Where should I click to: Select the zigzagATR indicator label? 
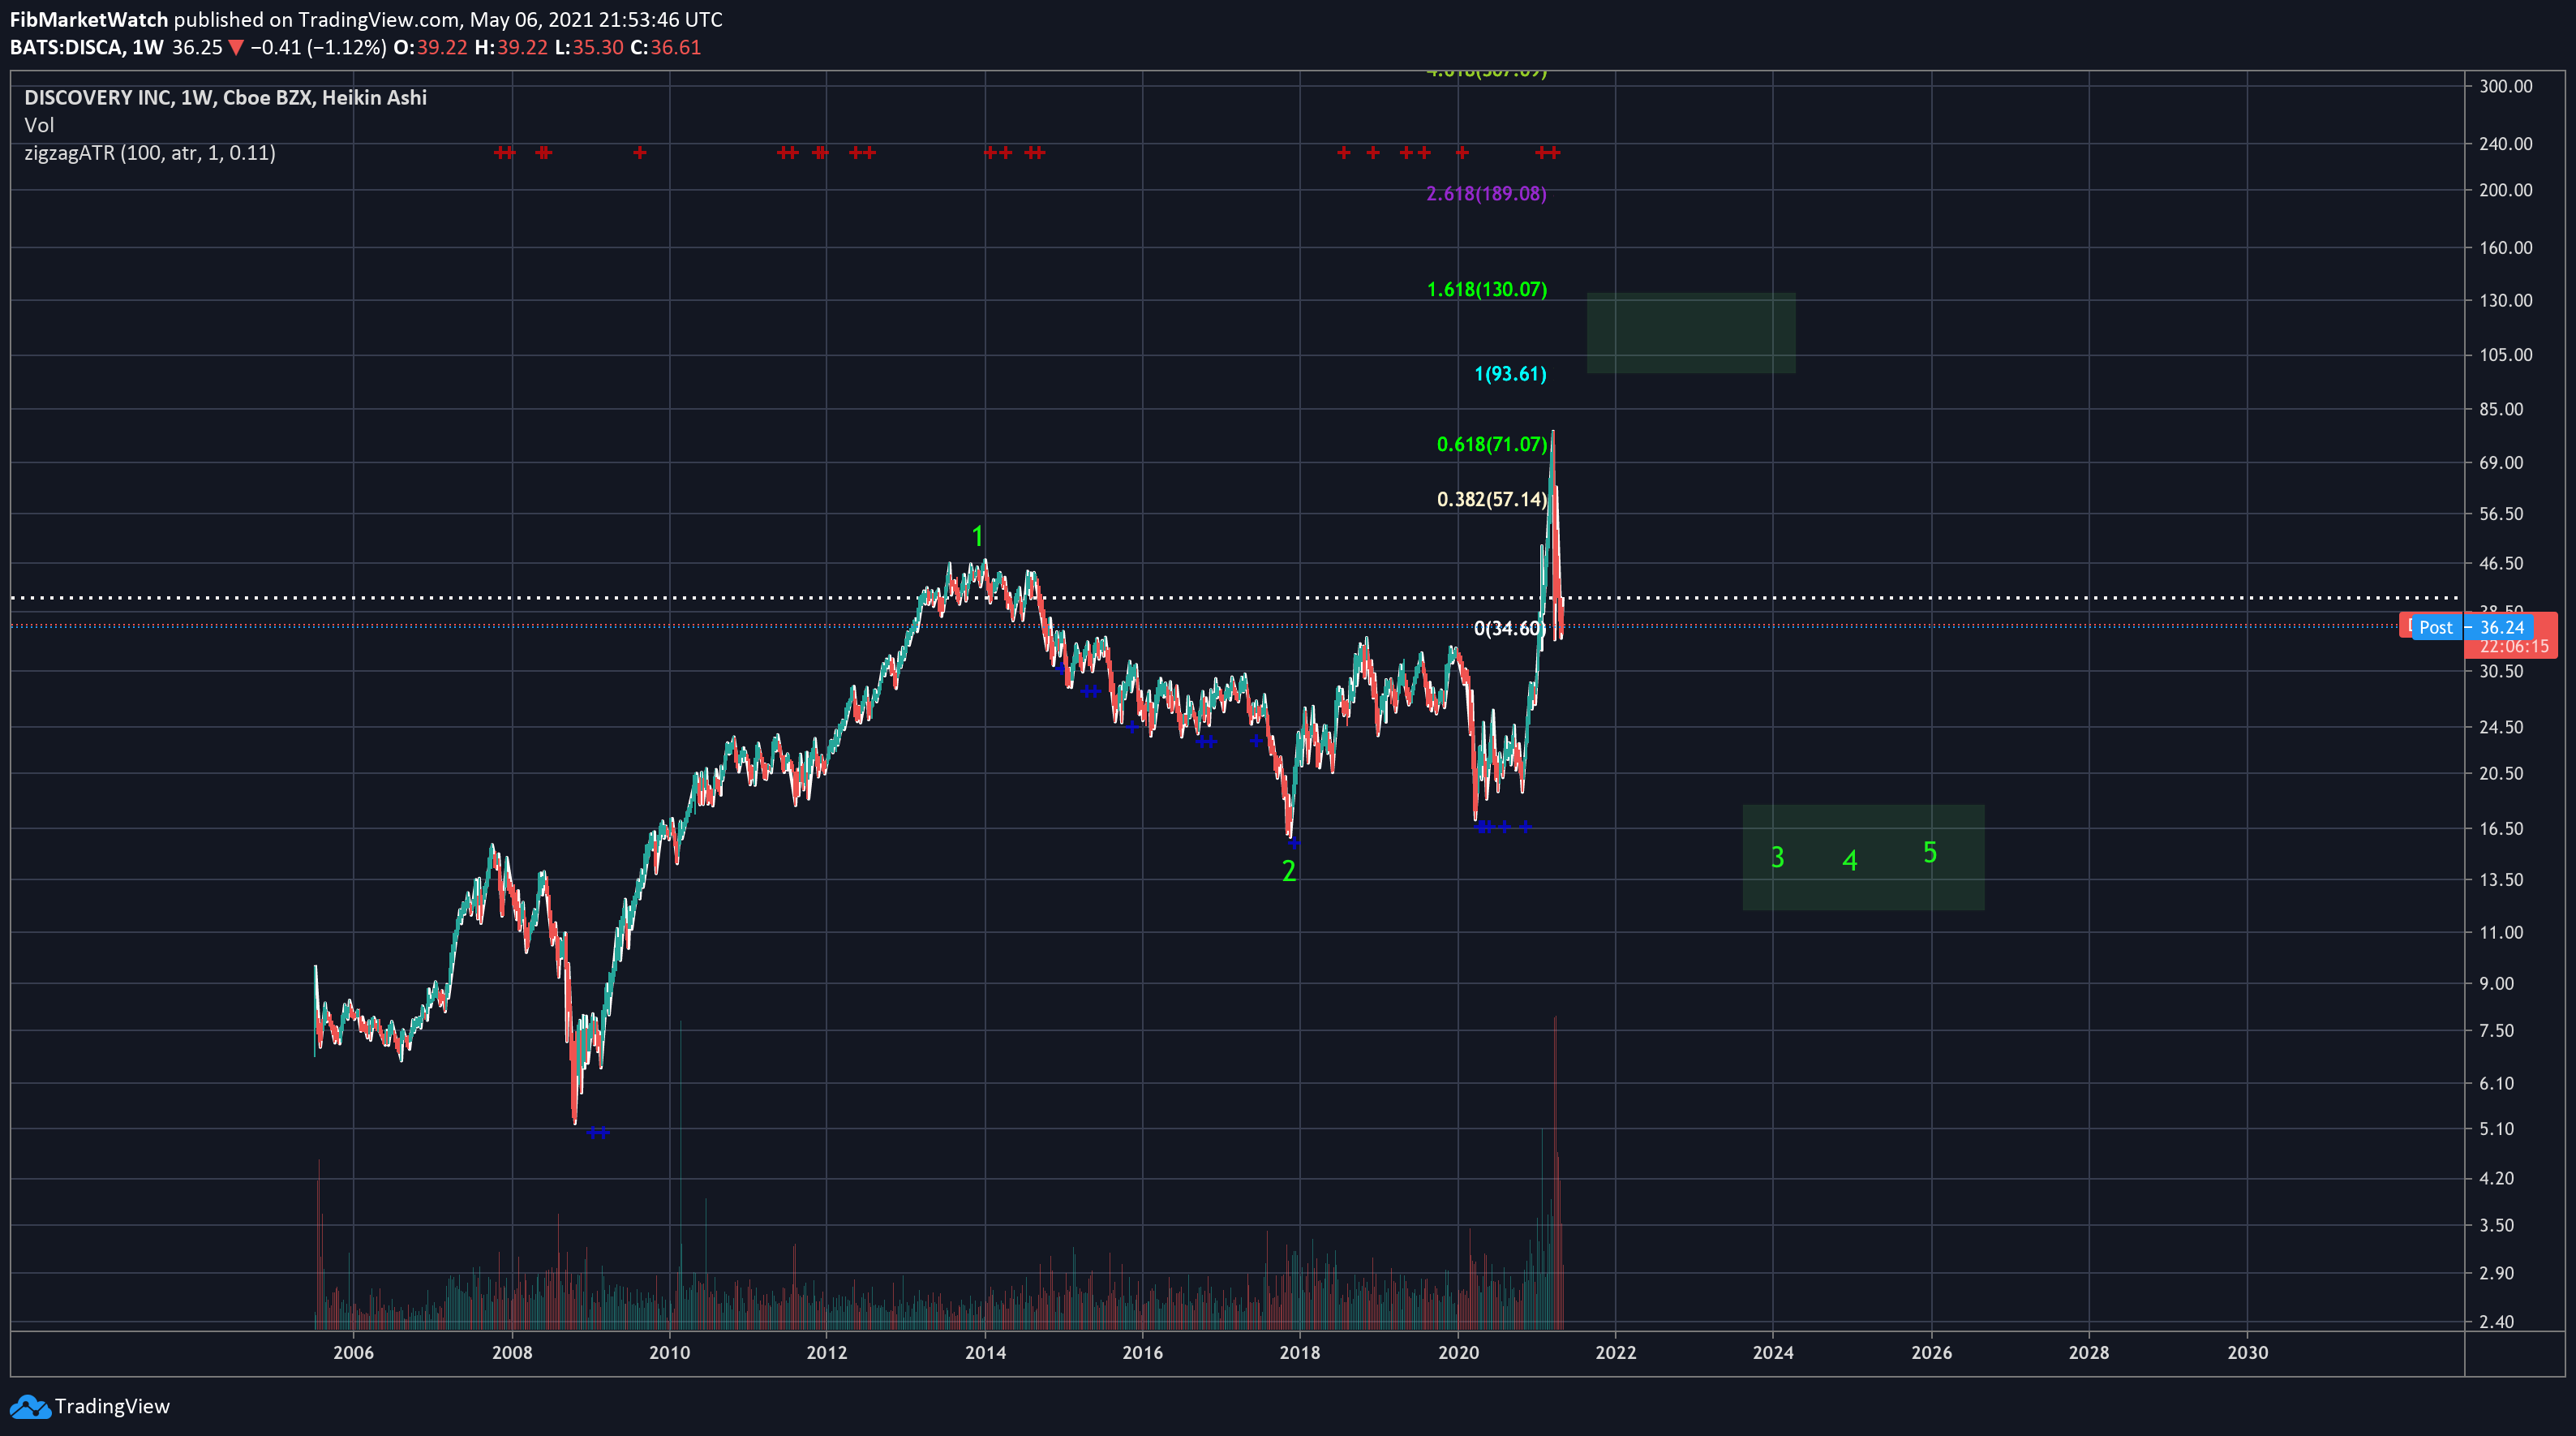(150, 153)
